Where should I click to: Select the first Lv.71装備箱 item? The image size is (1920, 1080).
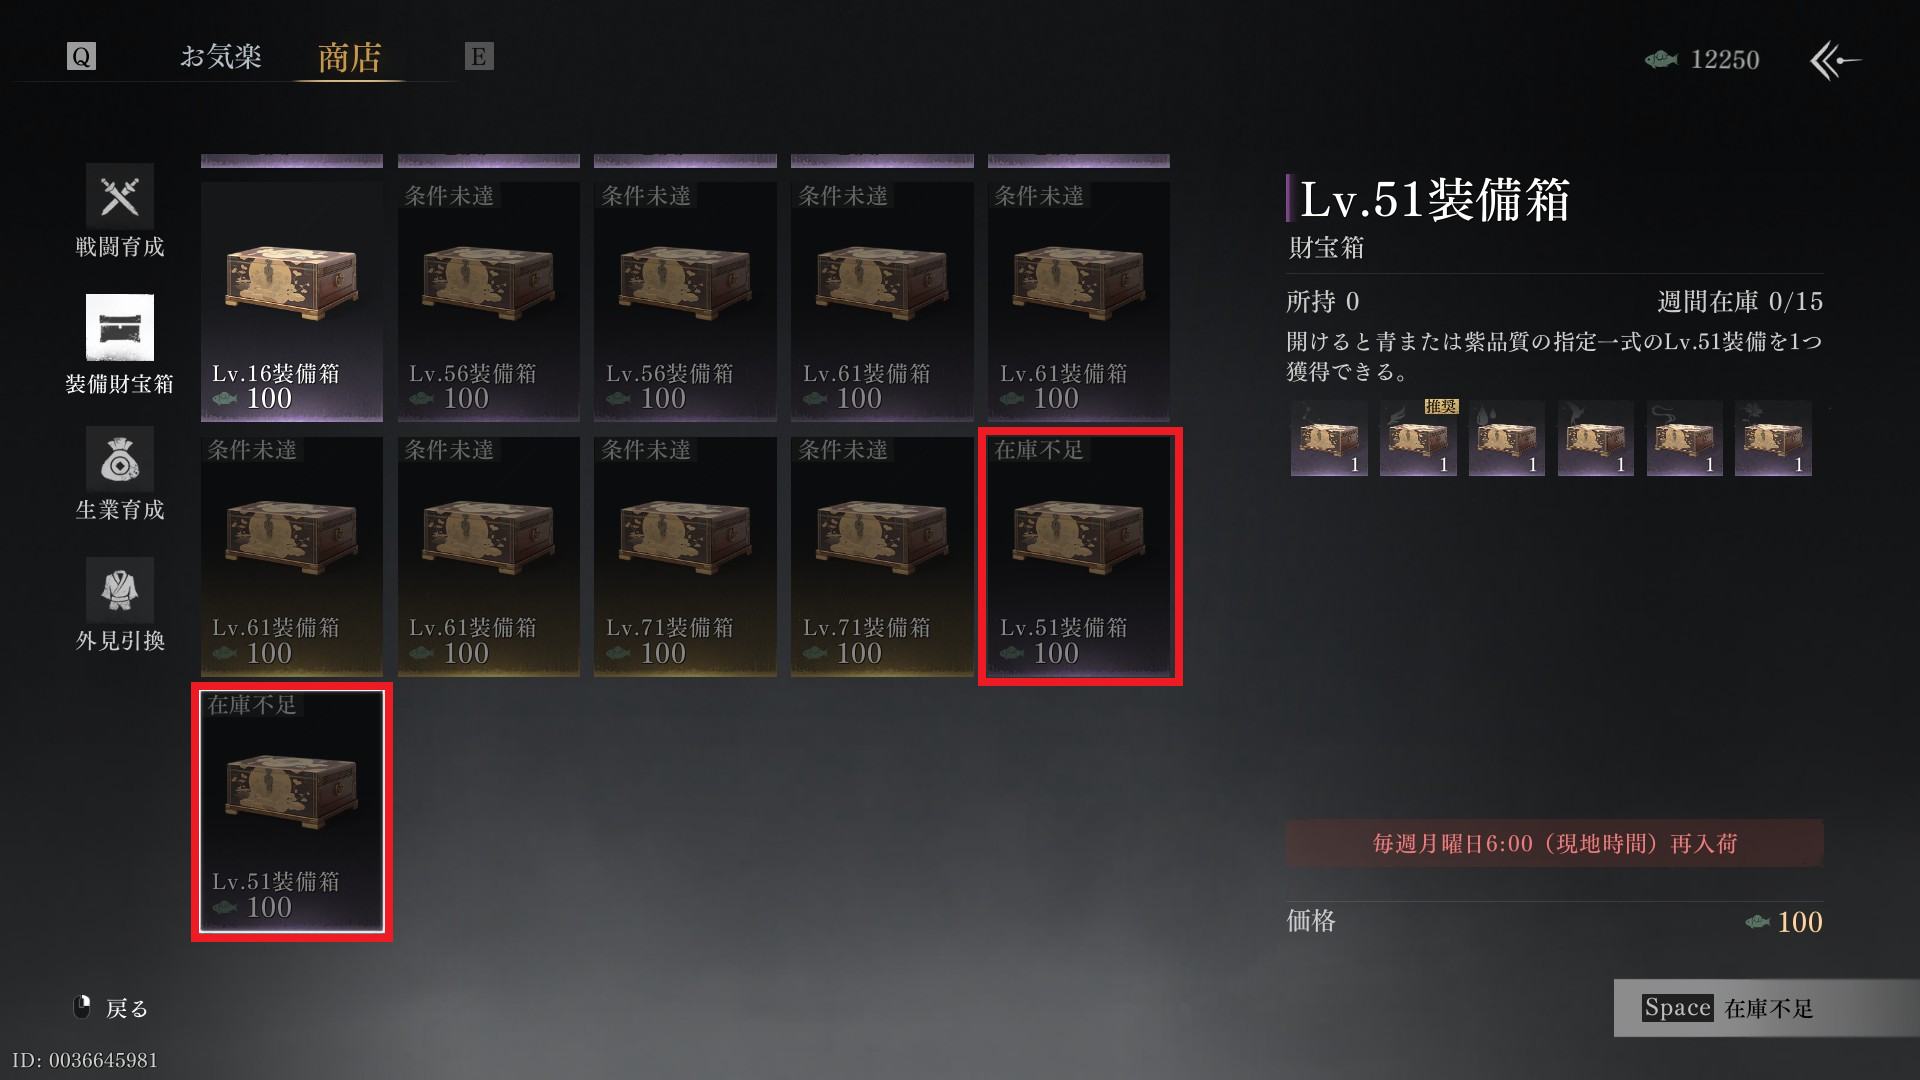tap(685, 556)
